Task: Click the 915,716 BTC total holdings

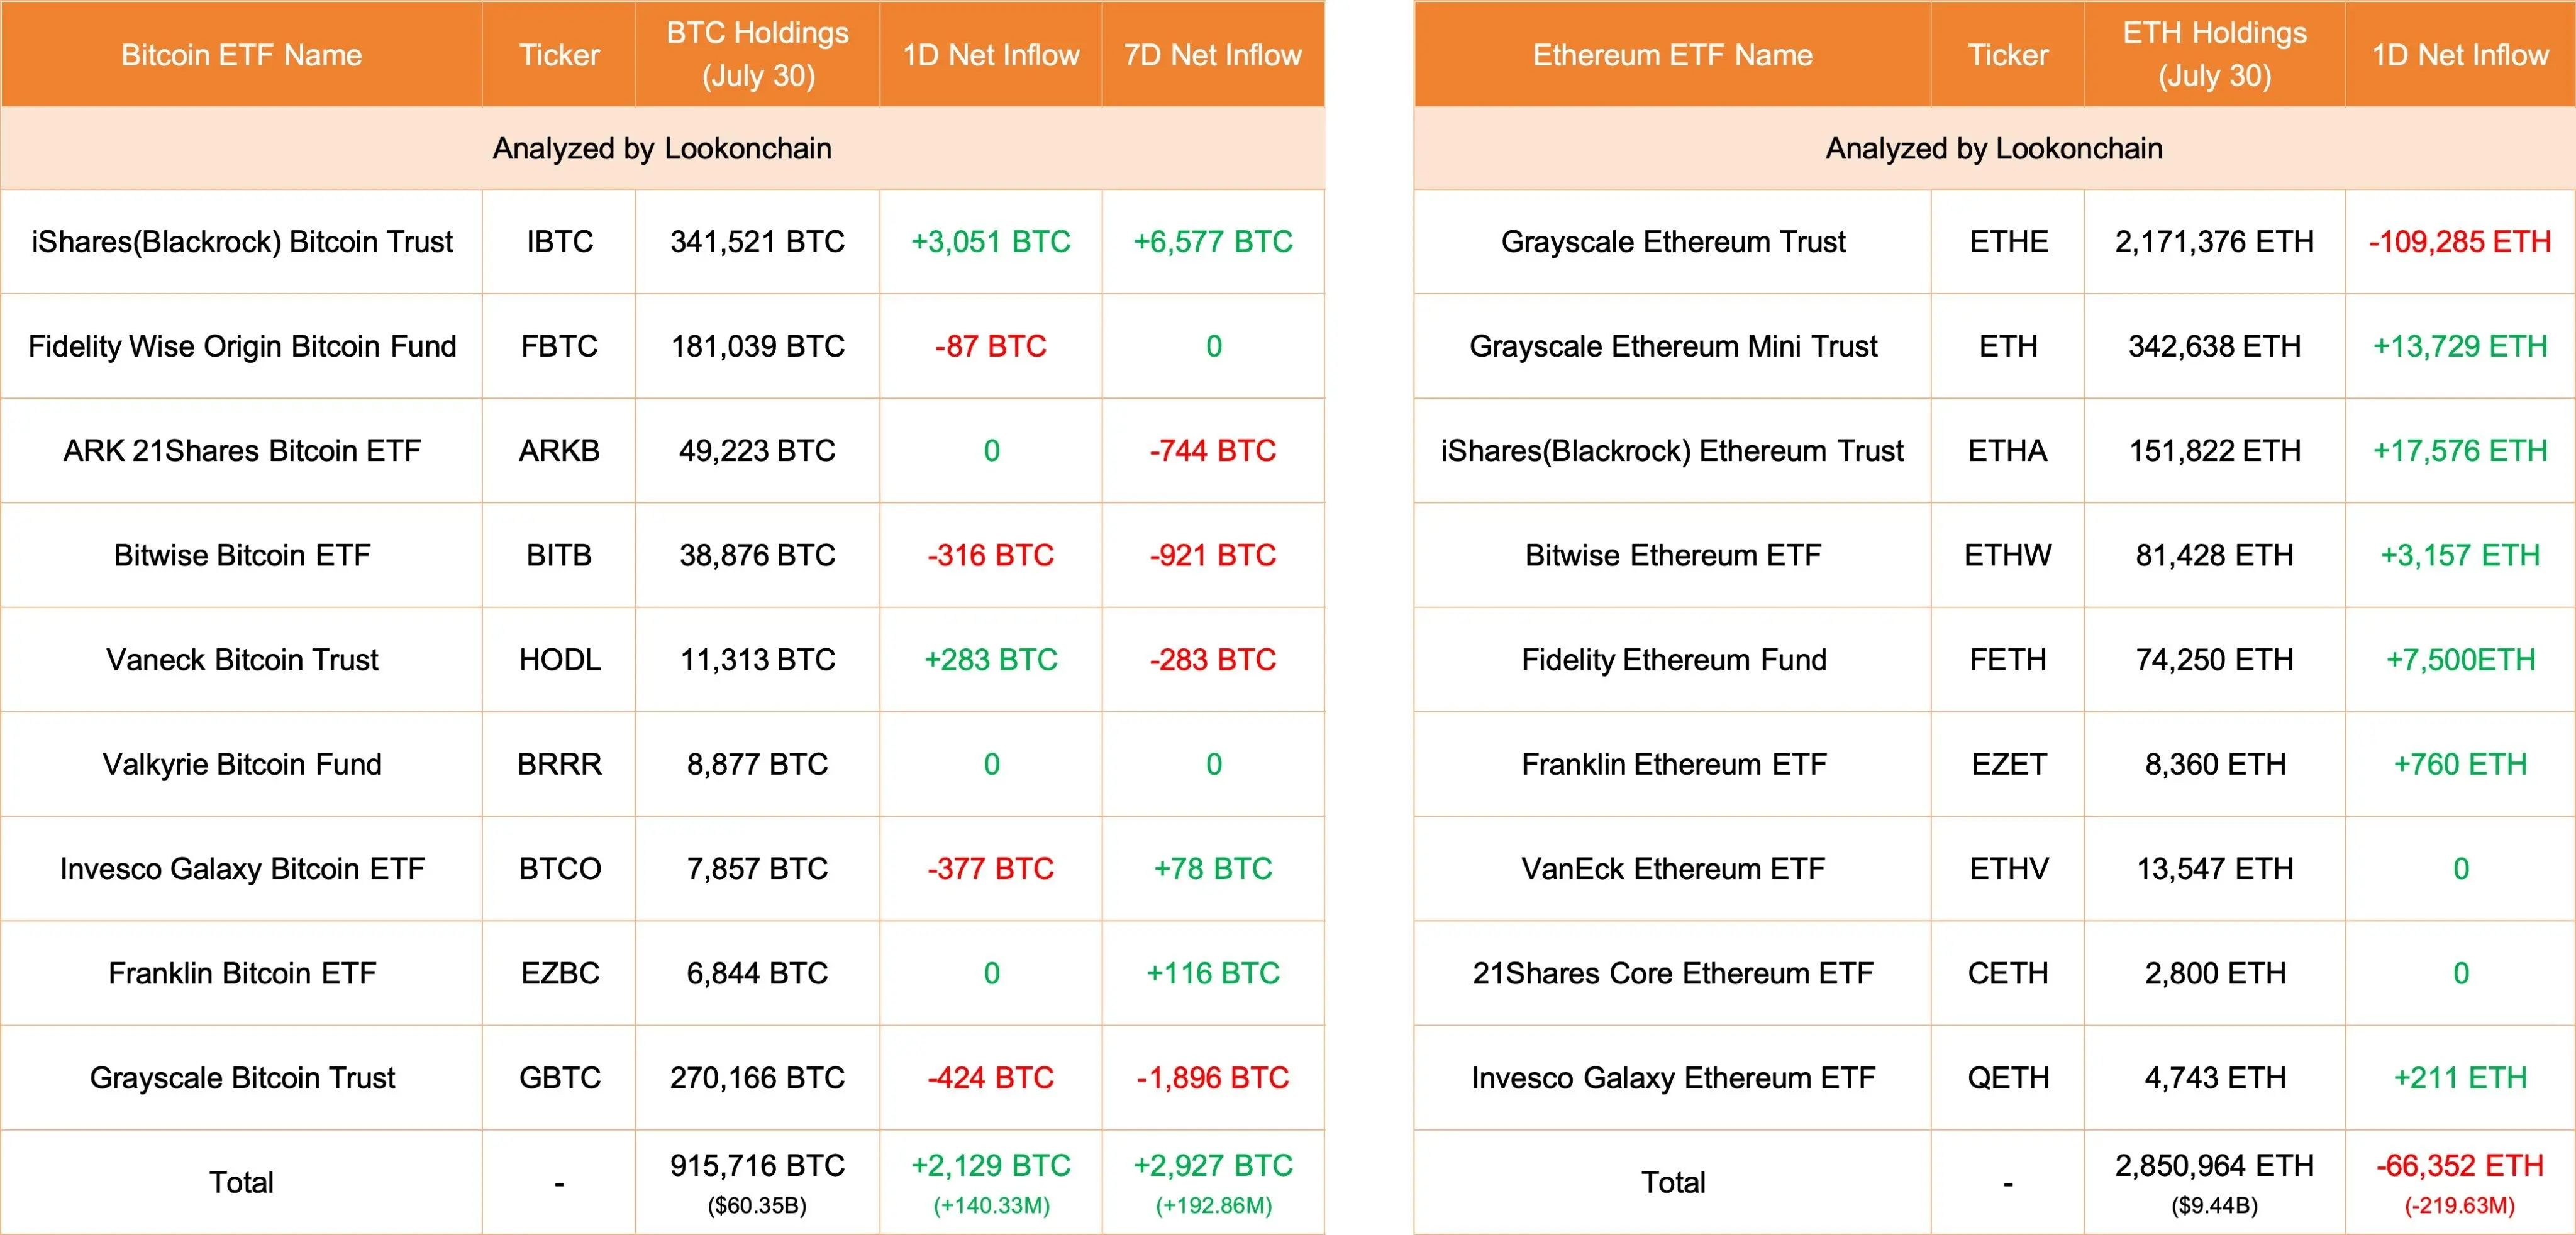Action: 757,1165
